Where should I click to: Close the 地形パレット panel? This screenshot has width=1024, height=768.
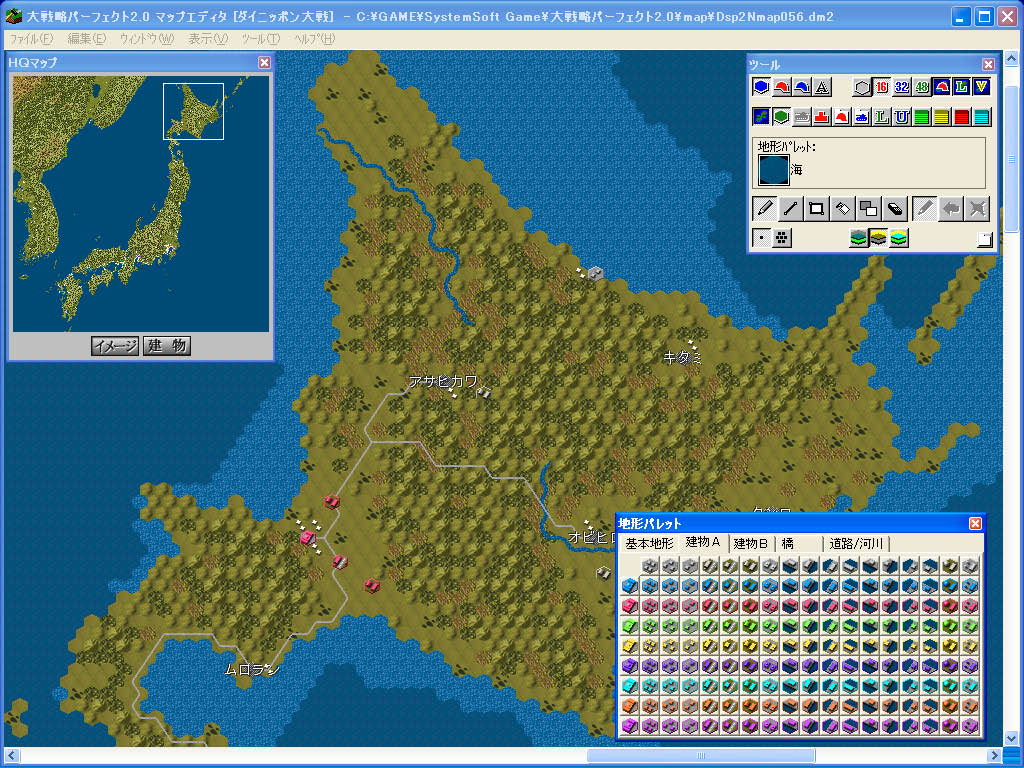(x=975, y=523)
